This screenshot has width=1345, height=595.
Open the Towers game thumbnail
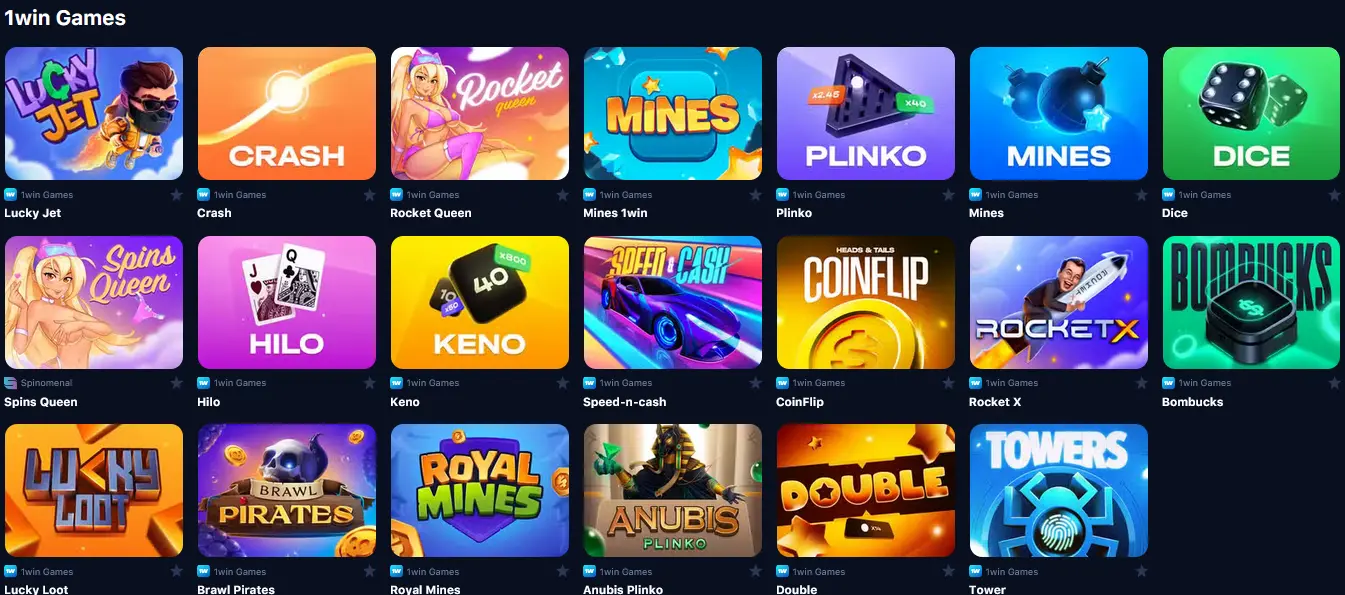[x=1059, y=490]
